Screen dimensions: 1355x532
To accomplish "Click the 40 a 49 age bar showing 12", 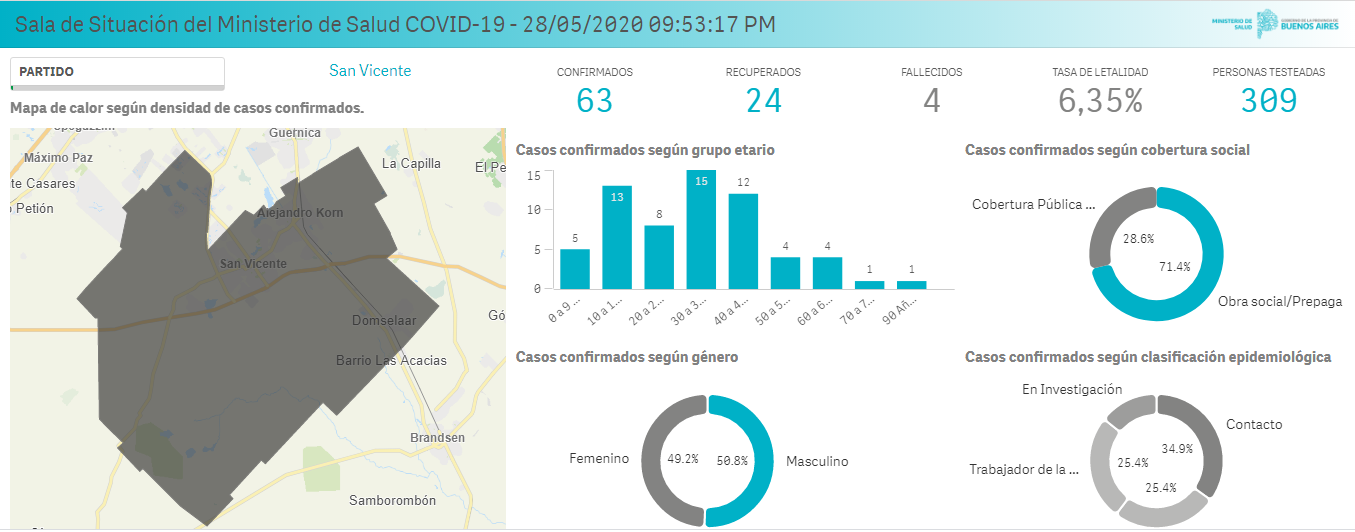I will point(742,241).
